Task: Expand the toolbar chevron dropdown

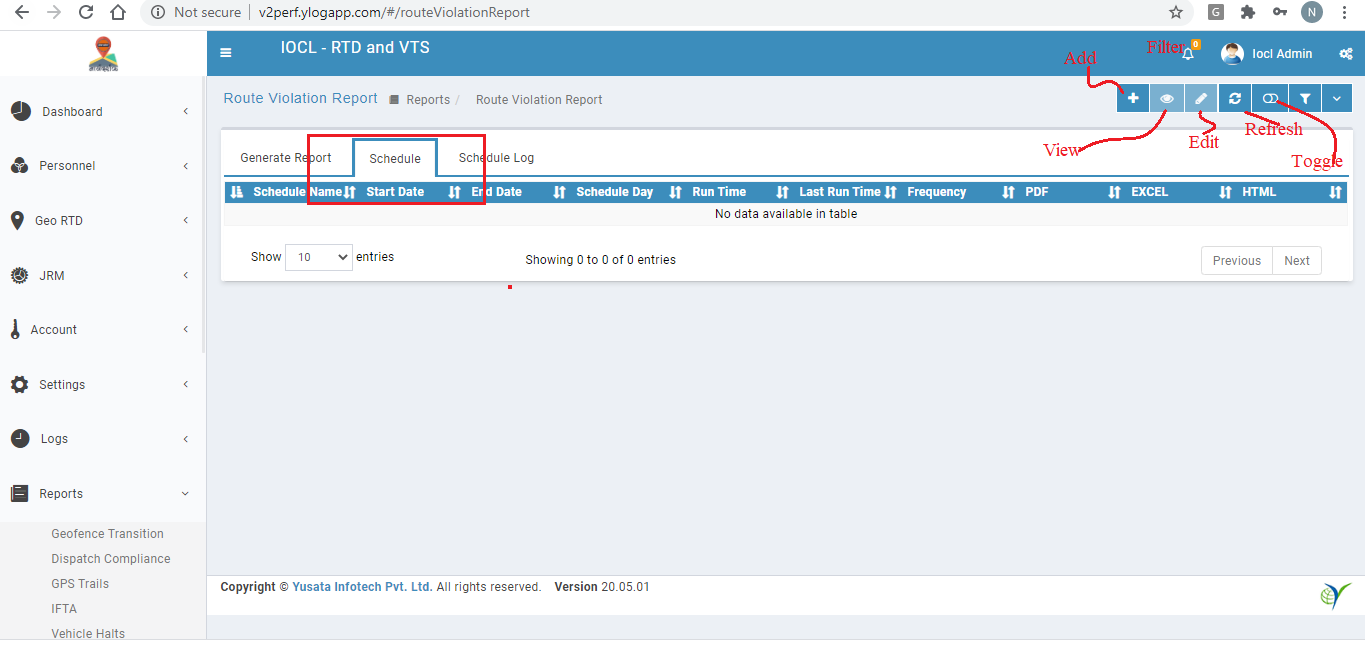Action: [x=1337, y=98]
